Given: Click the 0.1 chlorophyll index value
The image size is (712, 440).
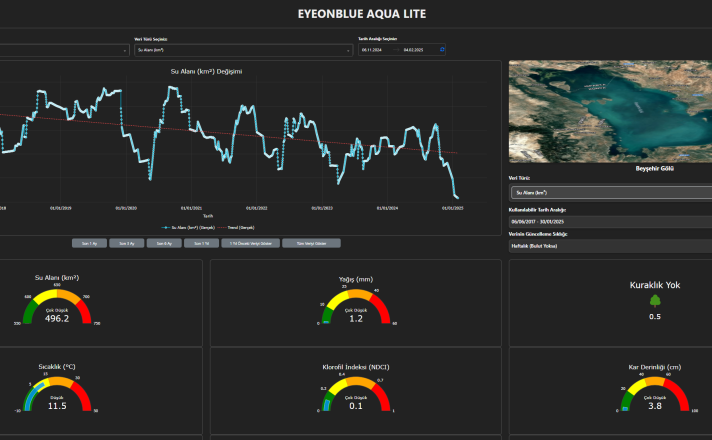Looking at the screenshot, I should pyautogui.click(x=356, y=406).
